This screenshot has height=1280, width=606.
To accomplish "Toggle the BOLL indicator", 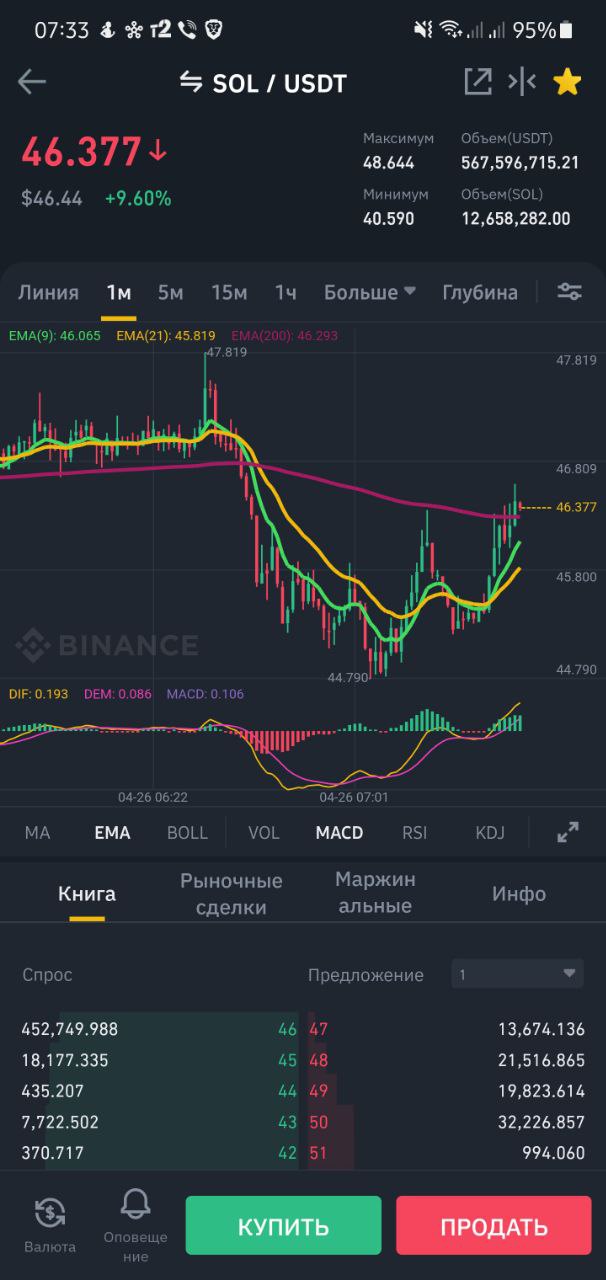I will 187,832.
